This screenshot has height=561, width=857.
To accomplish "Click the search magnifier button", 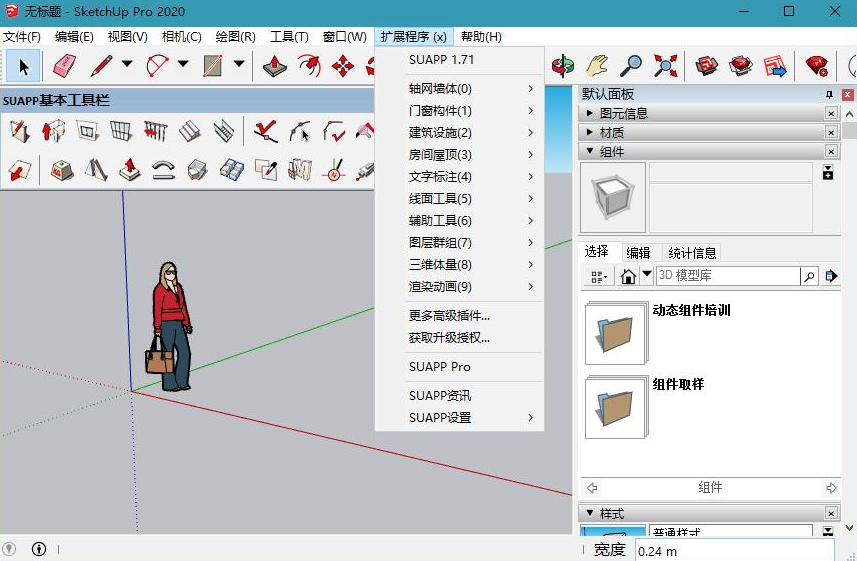I will [809, 276].
